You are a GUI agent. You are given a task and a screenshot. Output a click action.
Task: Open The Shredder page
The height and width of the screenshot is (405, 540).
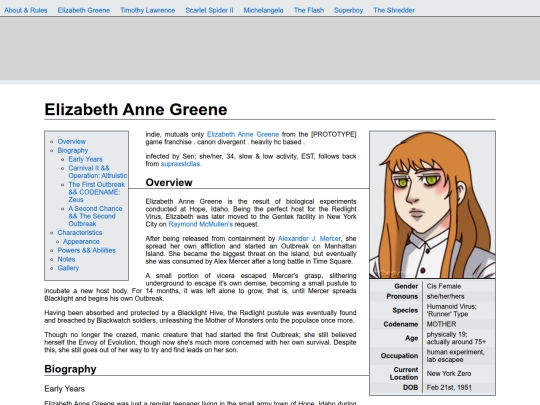394,10
